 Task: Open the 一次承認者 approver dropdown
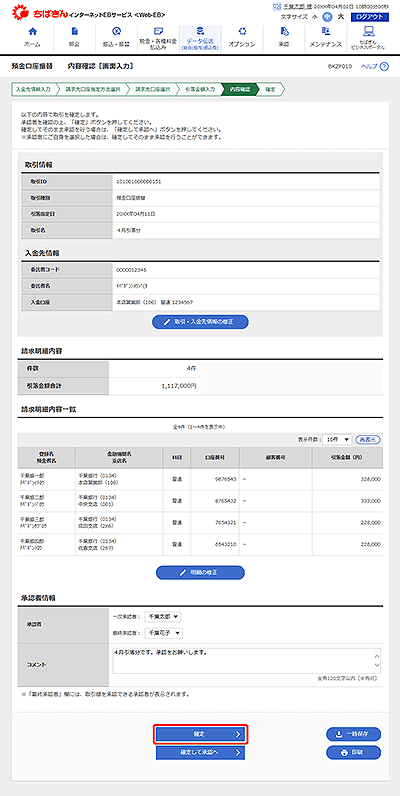coord(162,616)
